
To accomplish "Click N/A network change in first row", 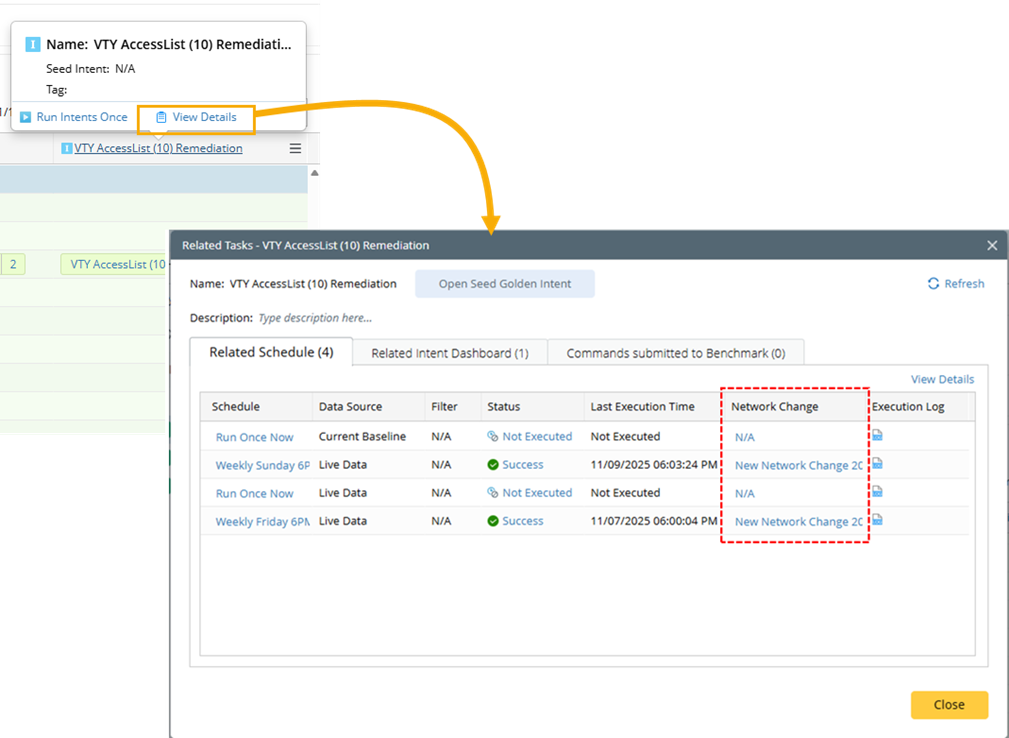I will pos(745,437).
